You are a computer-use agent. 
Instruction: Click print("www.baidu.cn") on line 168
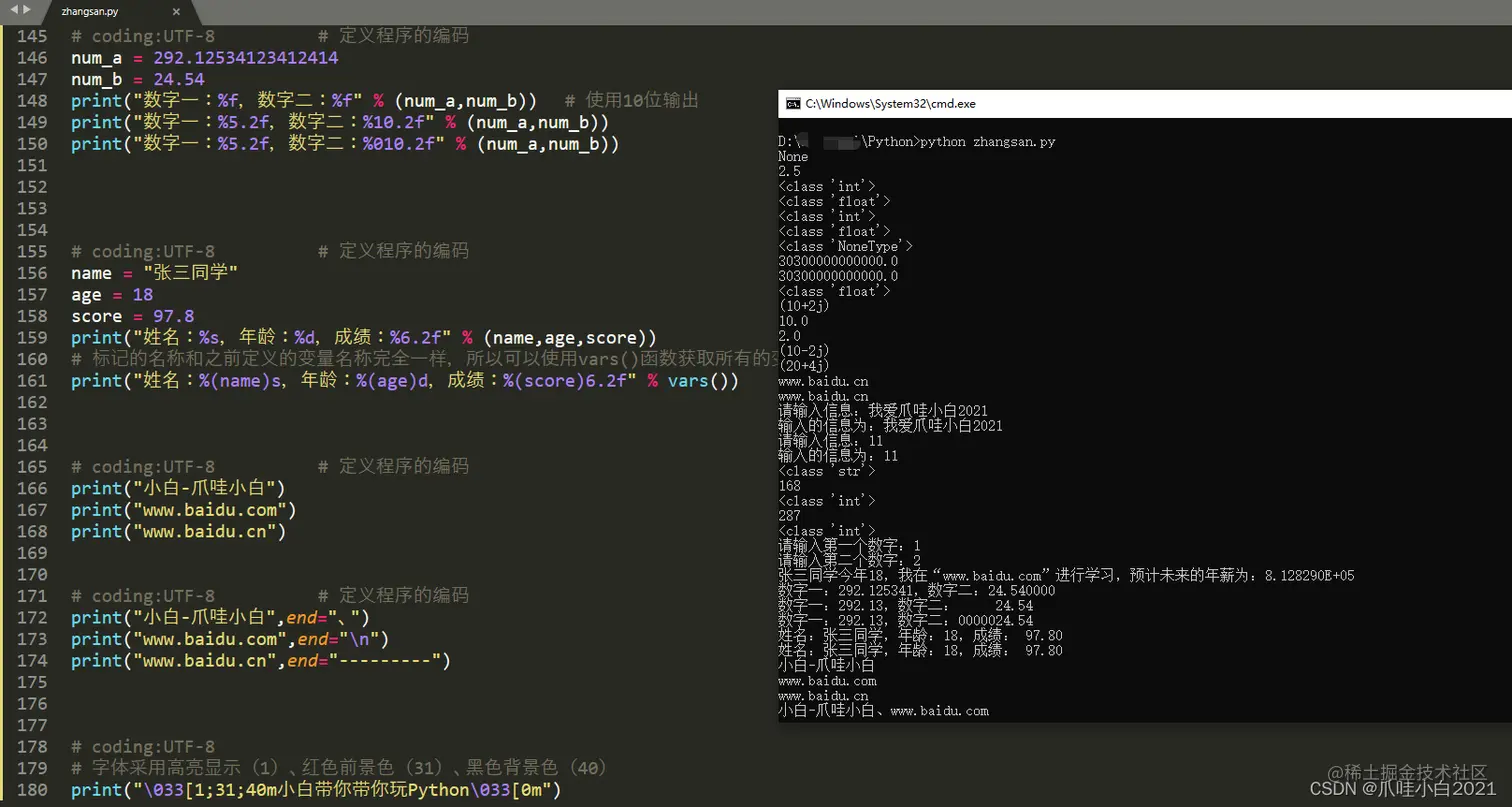coord(179,532)
